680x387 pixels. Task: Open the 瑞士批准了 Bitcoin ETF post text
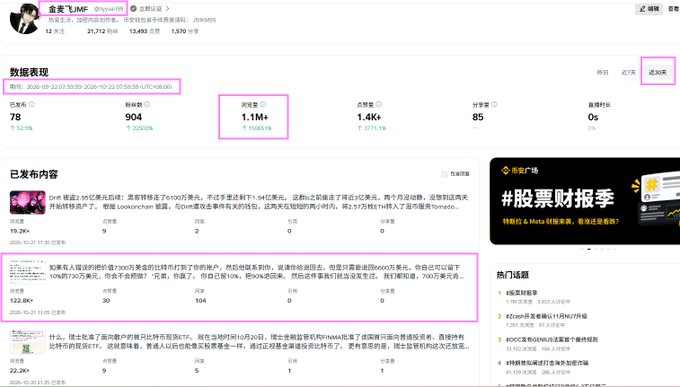pos(259,341)
